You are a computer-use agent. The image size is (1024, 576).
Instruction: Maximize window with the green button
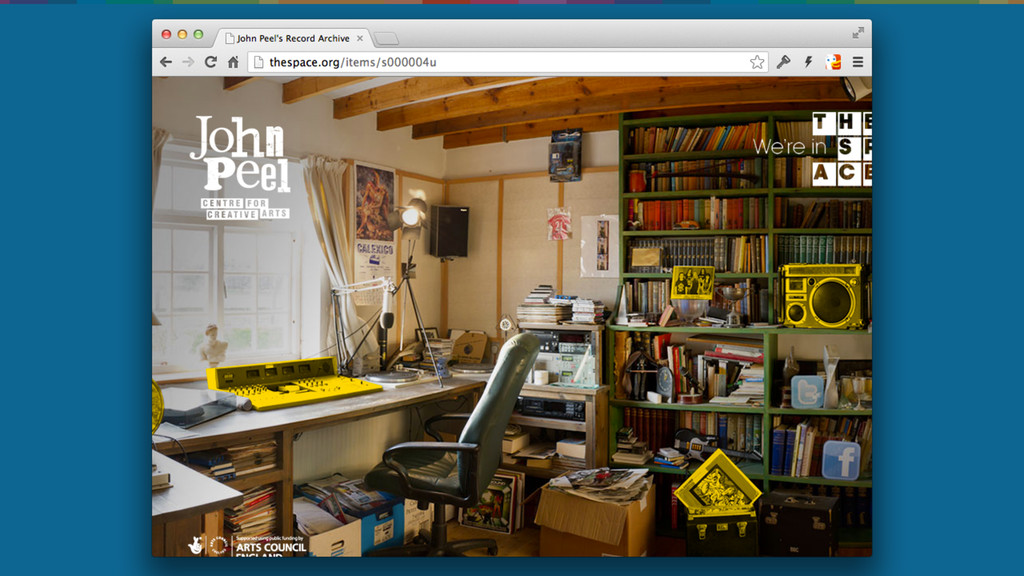tap(199, 35)
